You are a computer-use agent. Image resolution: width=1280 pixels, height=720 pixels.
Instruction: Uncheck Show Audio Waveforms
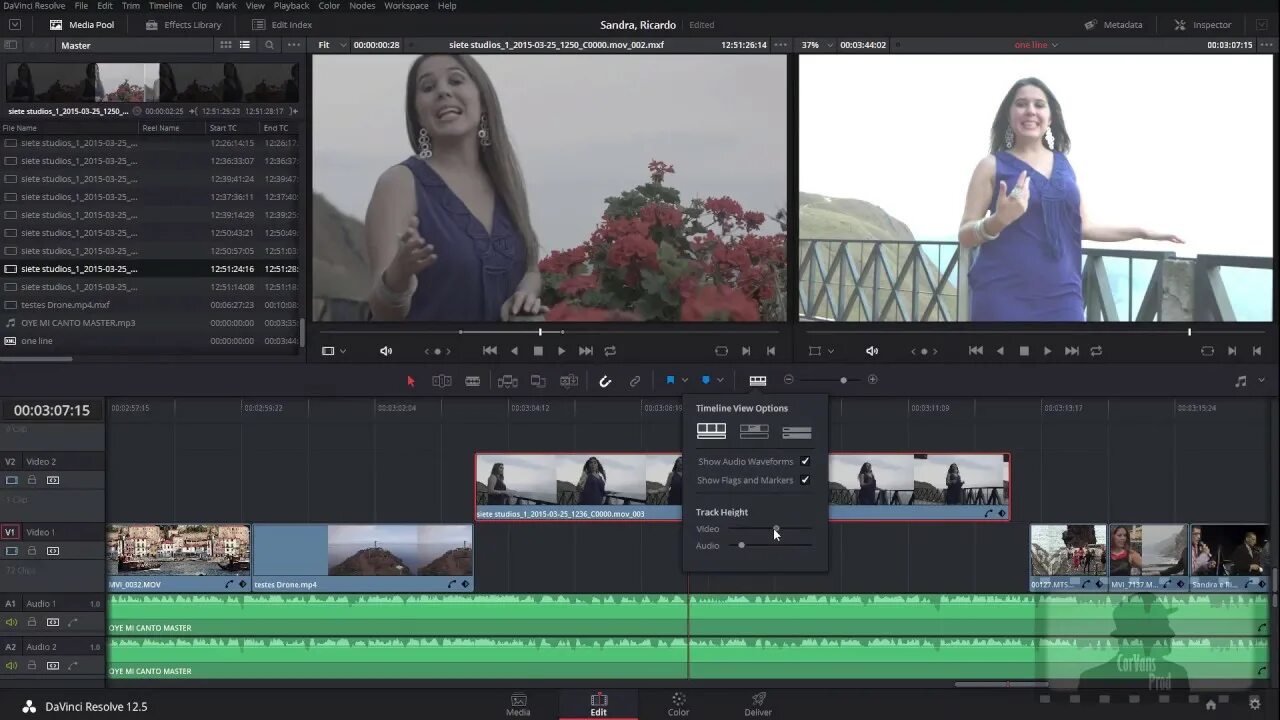click(x=805, y=461)
